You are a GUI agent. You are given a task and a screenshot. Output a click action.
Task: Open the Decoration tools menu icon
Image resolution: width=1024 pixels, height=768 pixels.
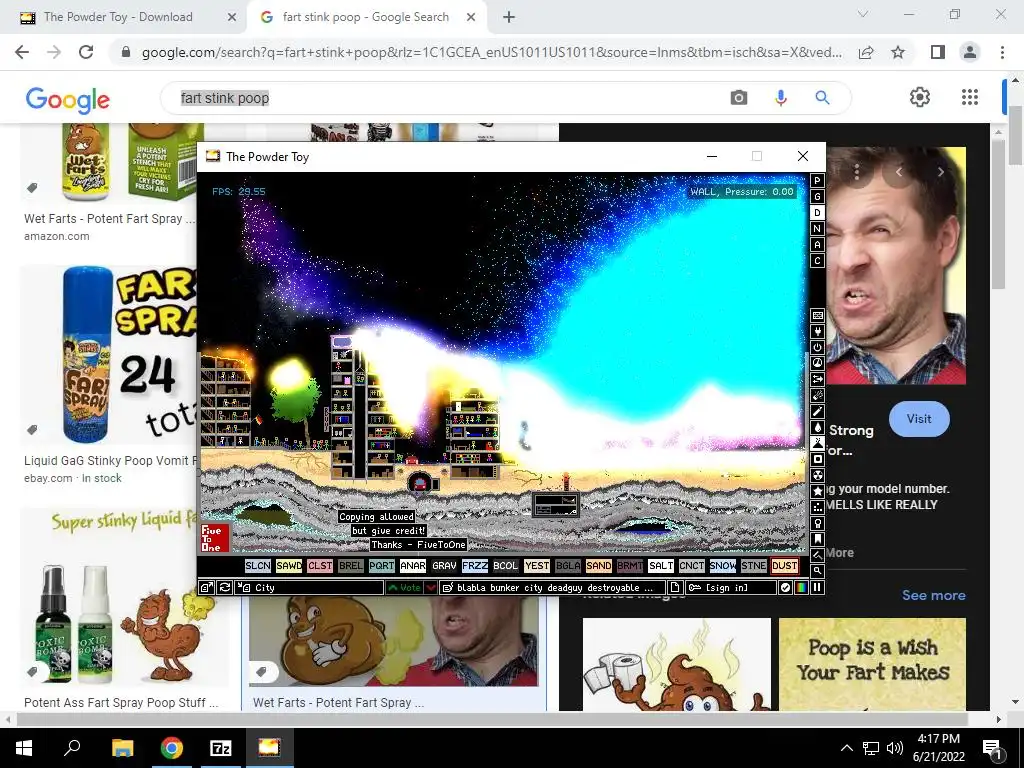point(817,555)
